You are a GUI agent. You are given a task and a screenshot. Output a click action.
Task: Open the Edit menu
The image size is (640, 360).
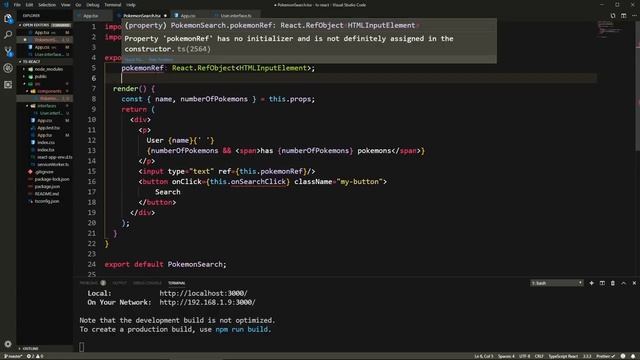click(x=29, y=5)
